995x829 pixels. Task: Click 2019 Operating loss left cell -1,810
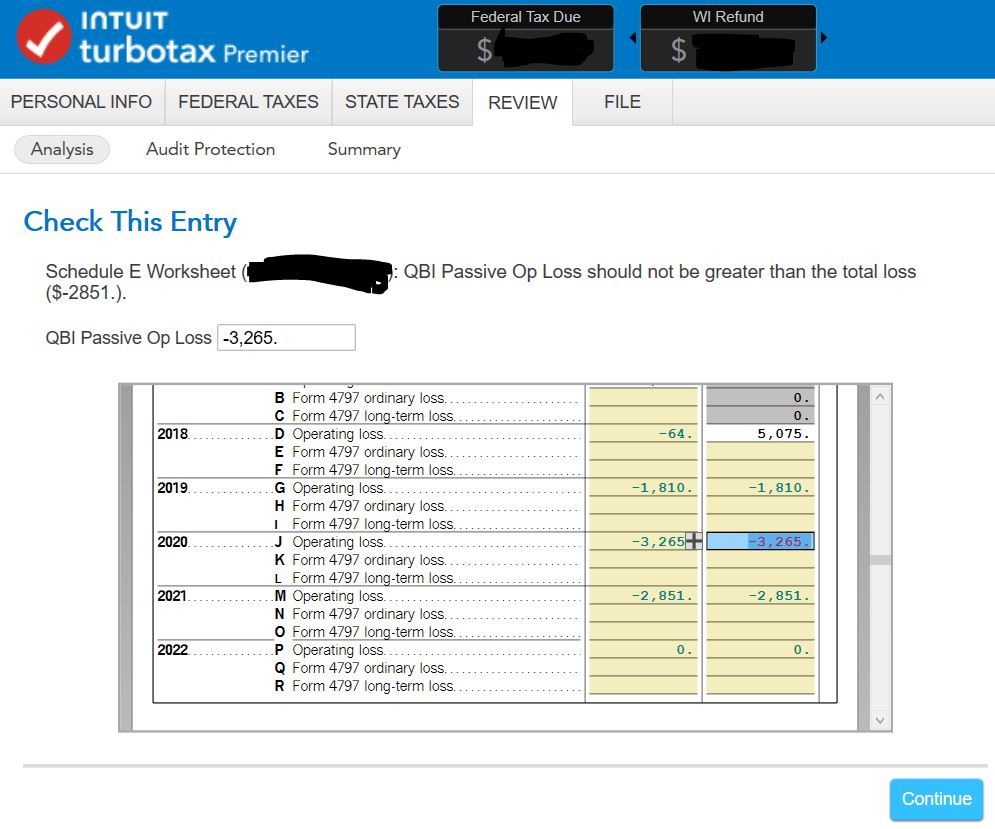[x=643, y=487]
